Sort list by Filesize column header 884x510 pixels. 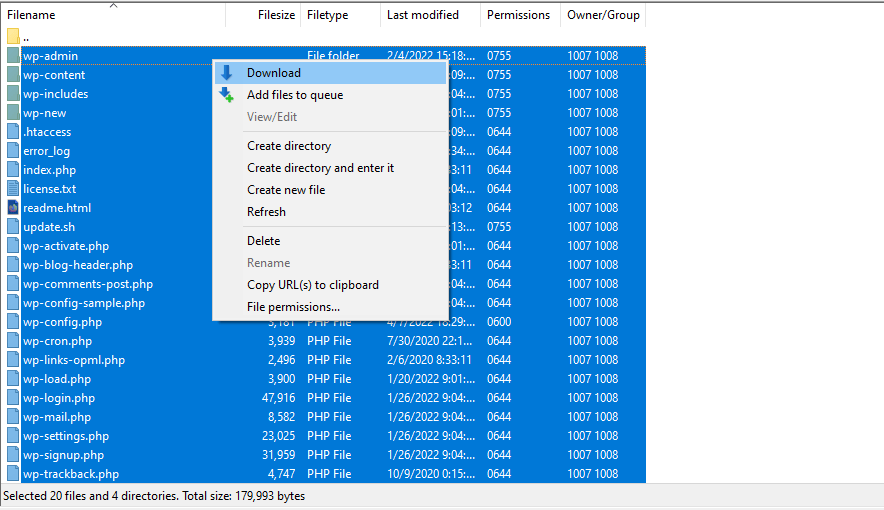(263, 15)
